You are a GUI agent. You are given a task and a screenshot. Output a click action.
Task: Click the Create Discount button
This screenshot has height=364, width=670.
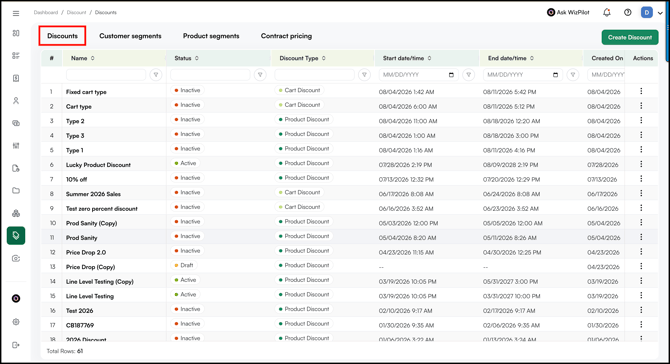(630, 37)
